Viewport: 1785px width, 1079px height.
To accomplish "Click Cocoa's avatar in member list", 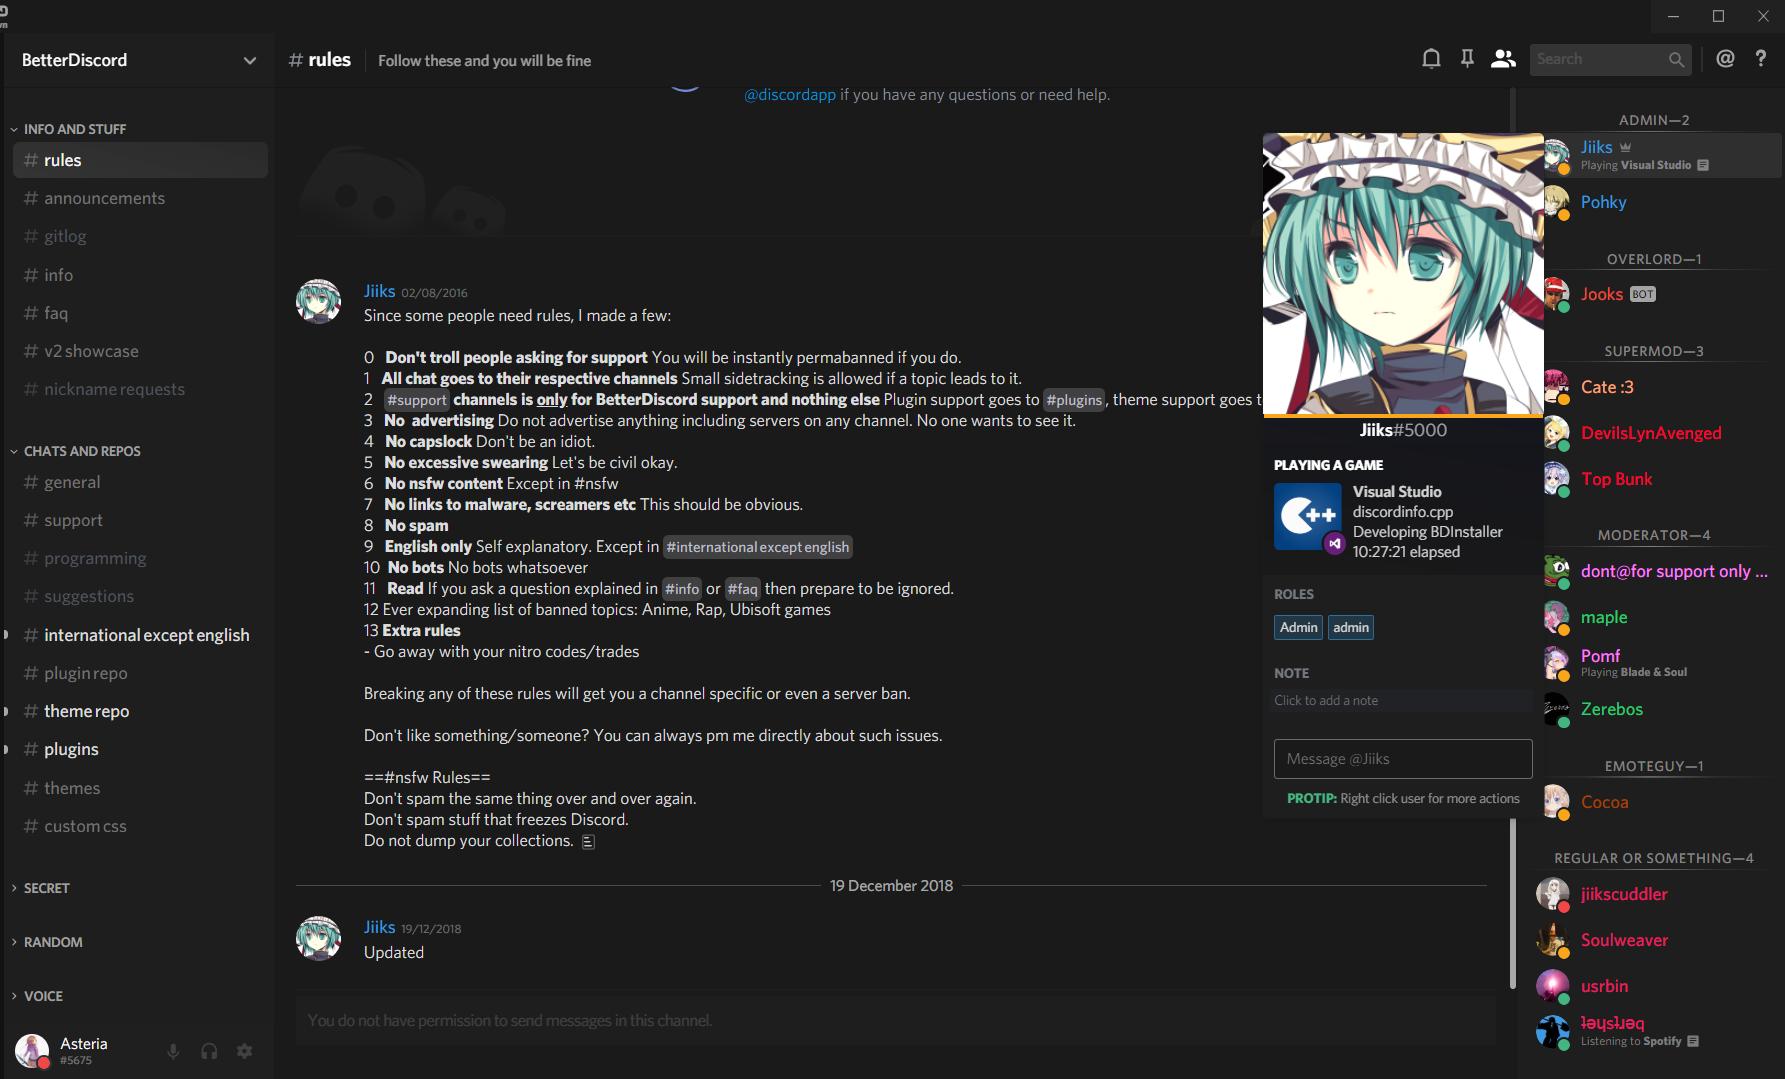I will [1556, 802].
